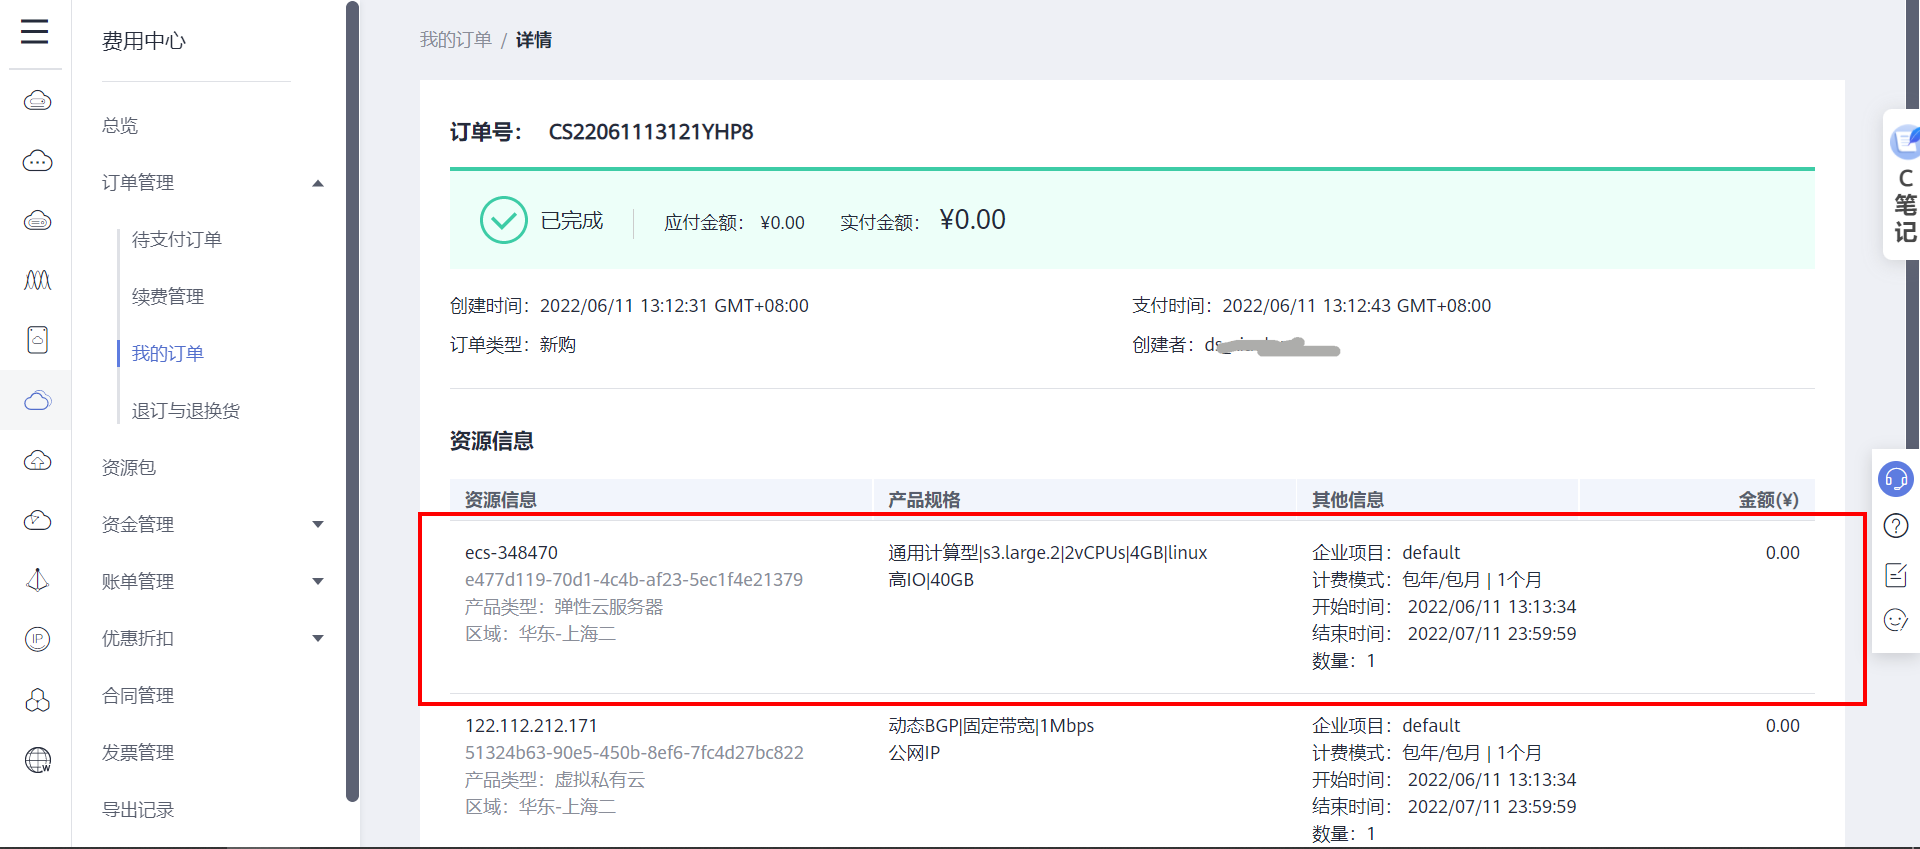The image size is (1920, 849).
Task: Click the cloud with gauge icon
Action: pos(37,520)
